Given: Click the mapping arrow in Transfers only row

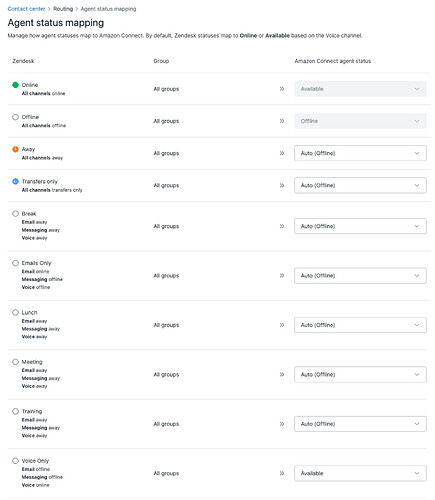Looking at the screenshot, I should tap(282, 185).
